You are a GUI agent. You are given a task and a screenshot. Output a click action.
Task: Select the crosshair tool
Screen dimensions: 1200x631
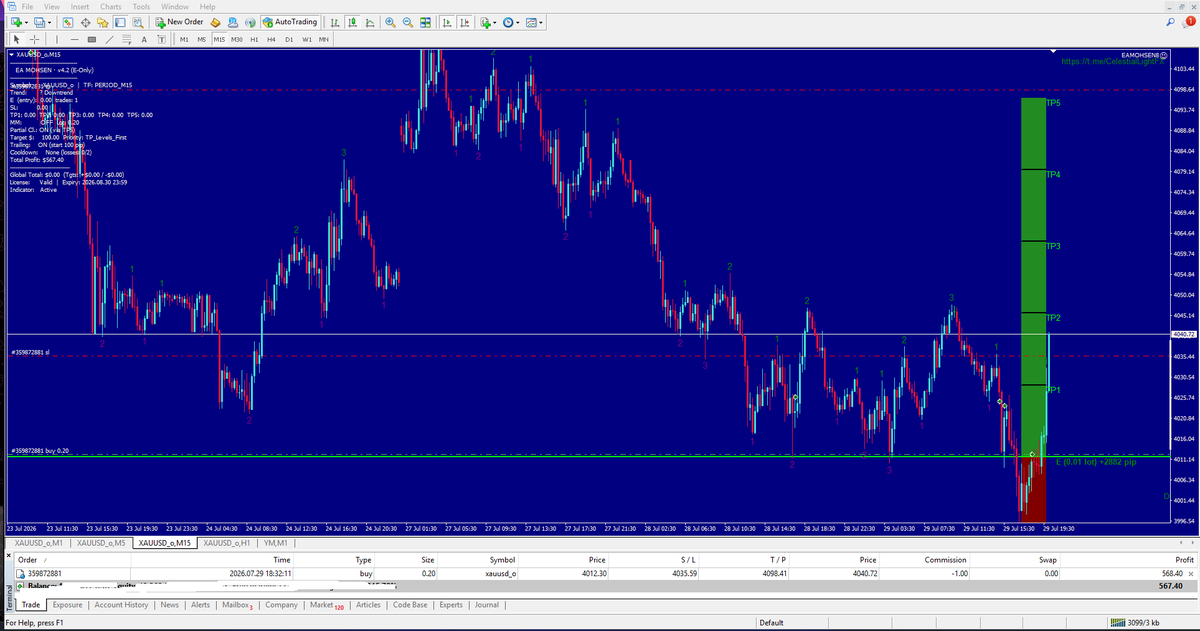tap(34, 39)
